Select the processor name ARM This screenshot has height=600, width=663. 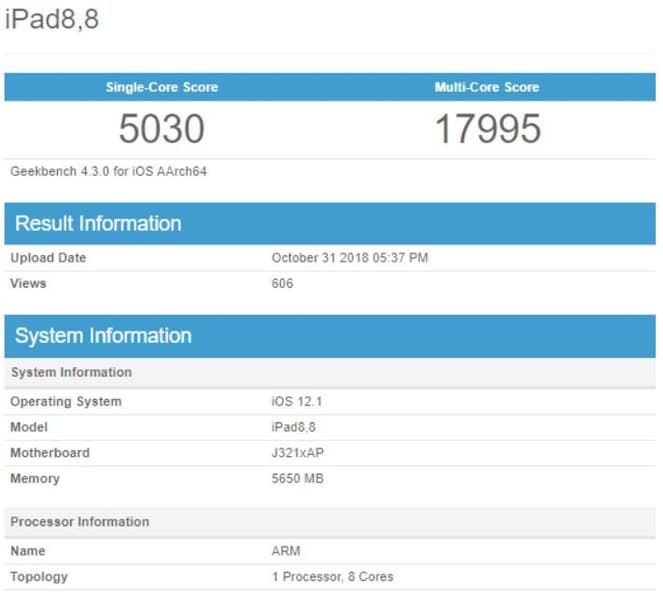(286, 551)
